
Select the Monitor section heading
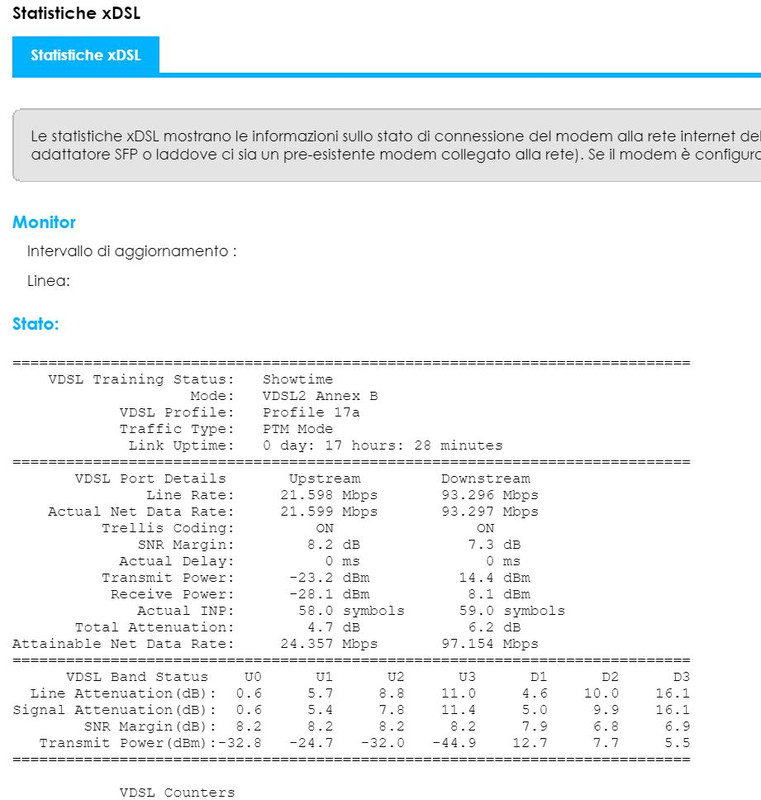(x=44, y=222)
